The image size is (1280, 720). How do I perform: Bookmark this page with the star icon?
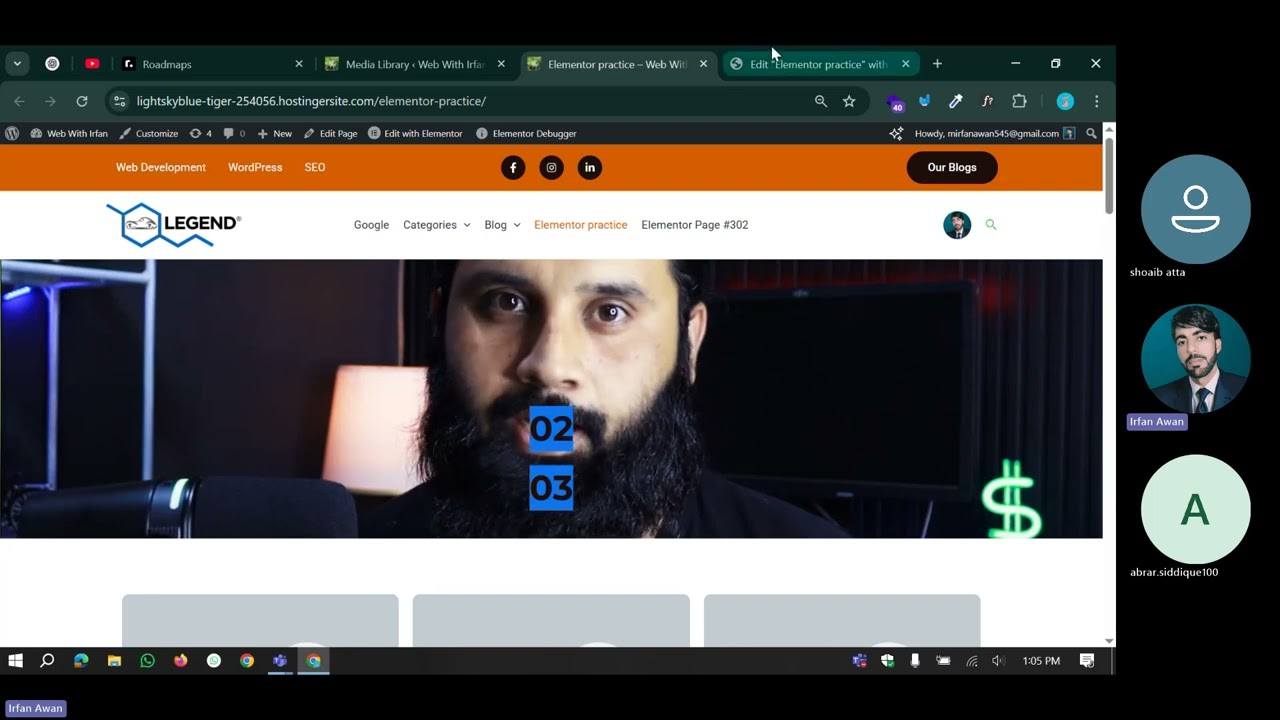coord(849,101)
